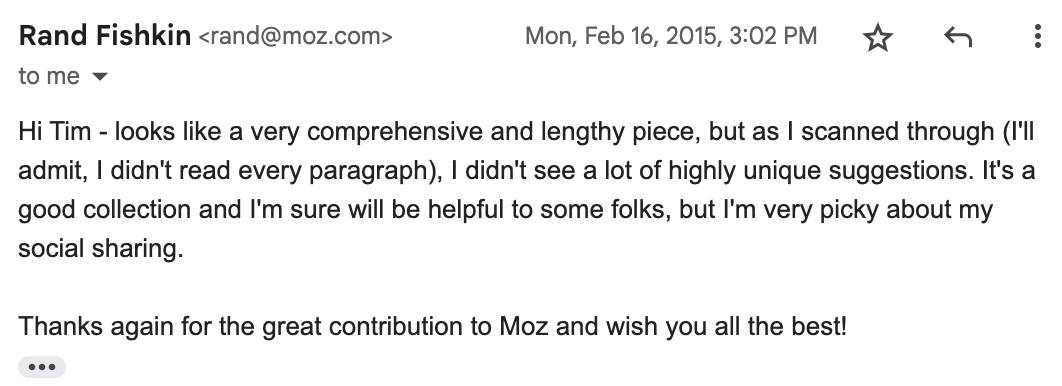Star this email from Rand Fishkin
This screenshot has width=1062, height=386.
tap(878, 37)
